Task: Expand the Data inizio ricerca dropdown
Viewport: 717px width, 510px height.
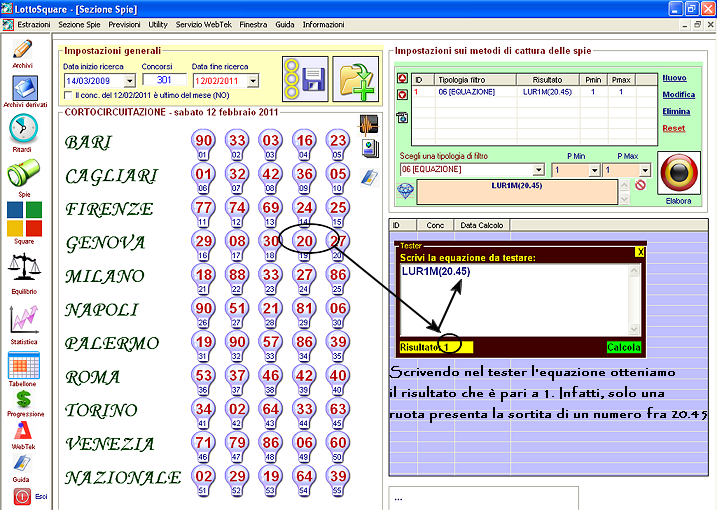Action: click(130, 81)
